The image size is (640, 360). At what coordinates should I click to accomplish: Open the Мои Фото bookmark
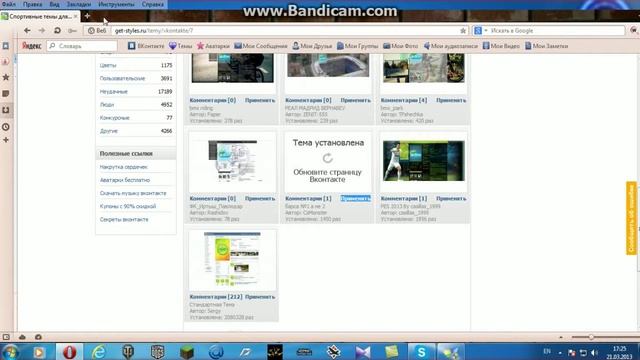pyautogui.click(x=400, y=46)
